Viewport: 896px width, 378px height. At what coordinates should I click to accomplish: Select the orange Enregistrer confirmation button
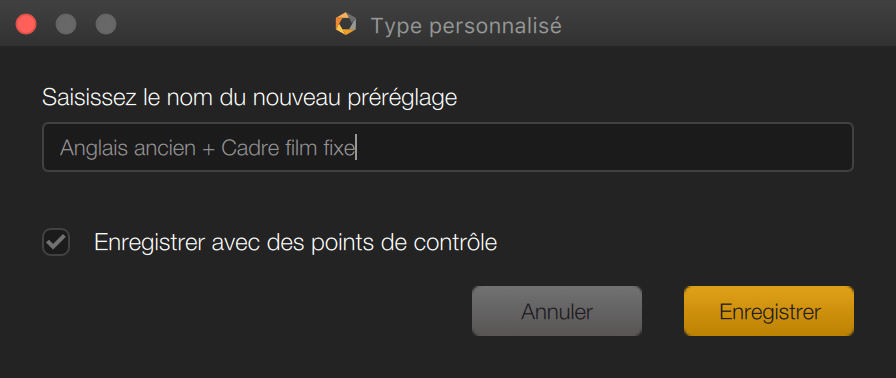[769, 311]
